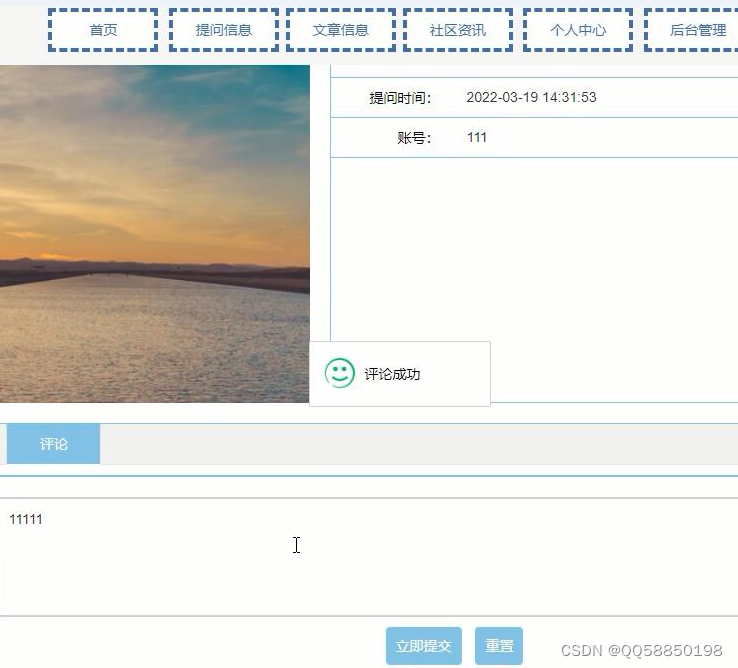This screenshot has height=668, width=738.
Task: Click the account value 111
Action: (x=477, y=137)
